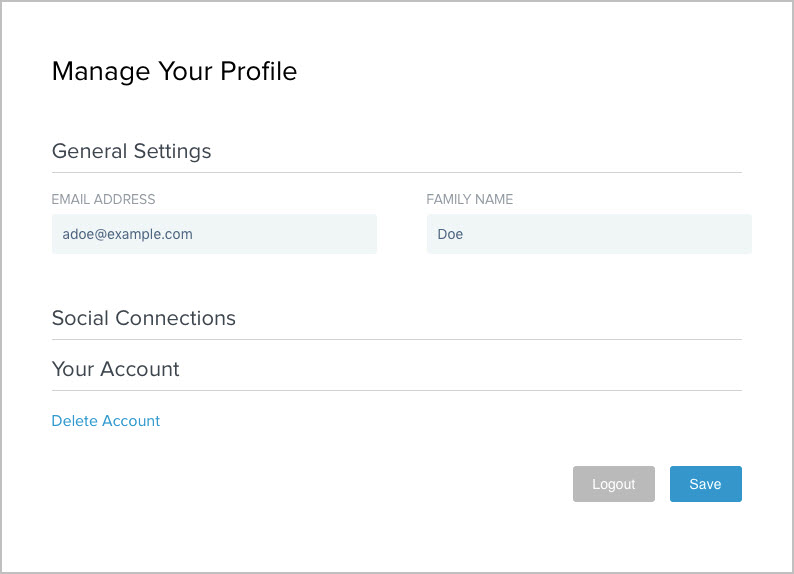Click the divider line under Social Connections
794x574 pixels.
tap(396, 339)
